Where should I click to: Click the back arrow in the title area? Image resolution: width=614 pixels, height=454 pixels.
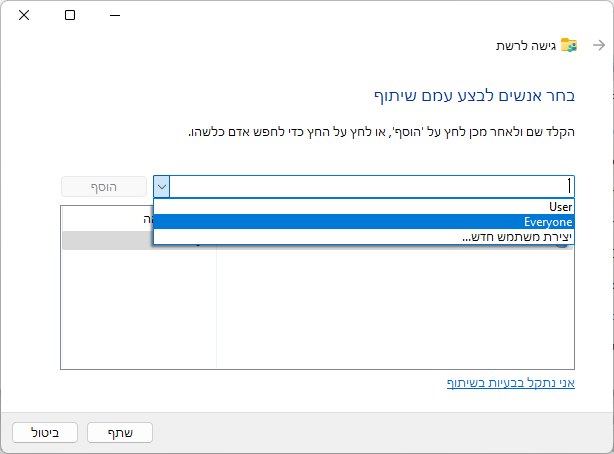point(598,46)
